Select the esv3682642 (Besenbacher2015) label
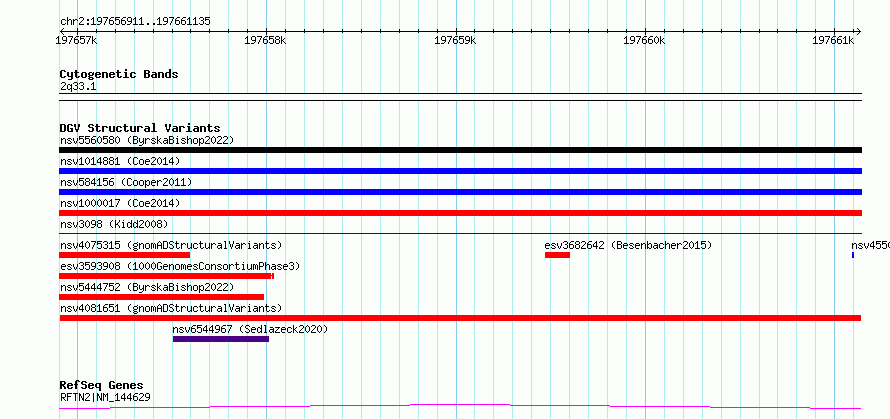The height and width of the screenshot is (419, 890). click(x=628, y=245)
